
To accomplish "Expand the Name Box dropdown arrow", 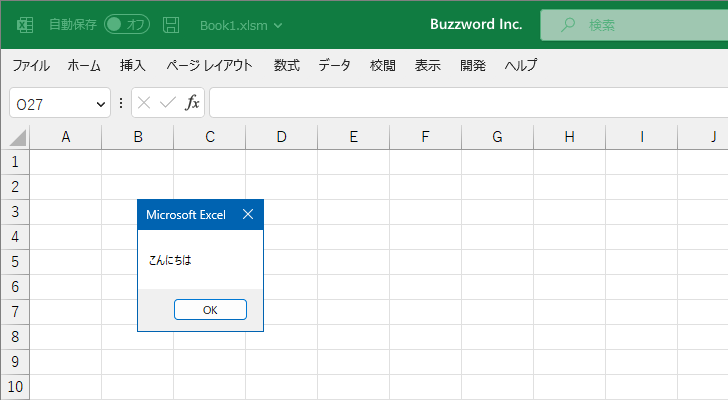I will 101,104.
